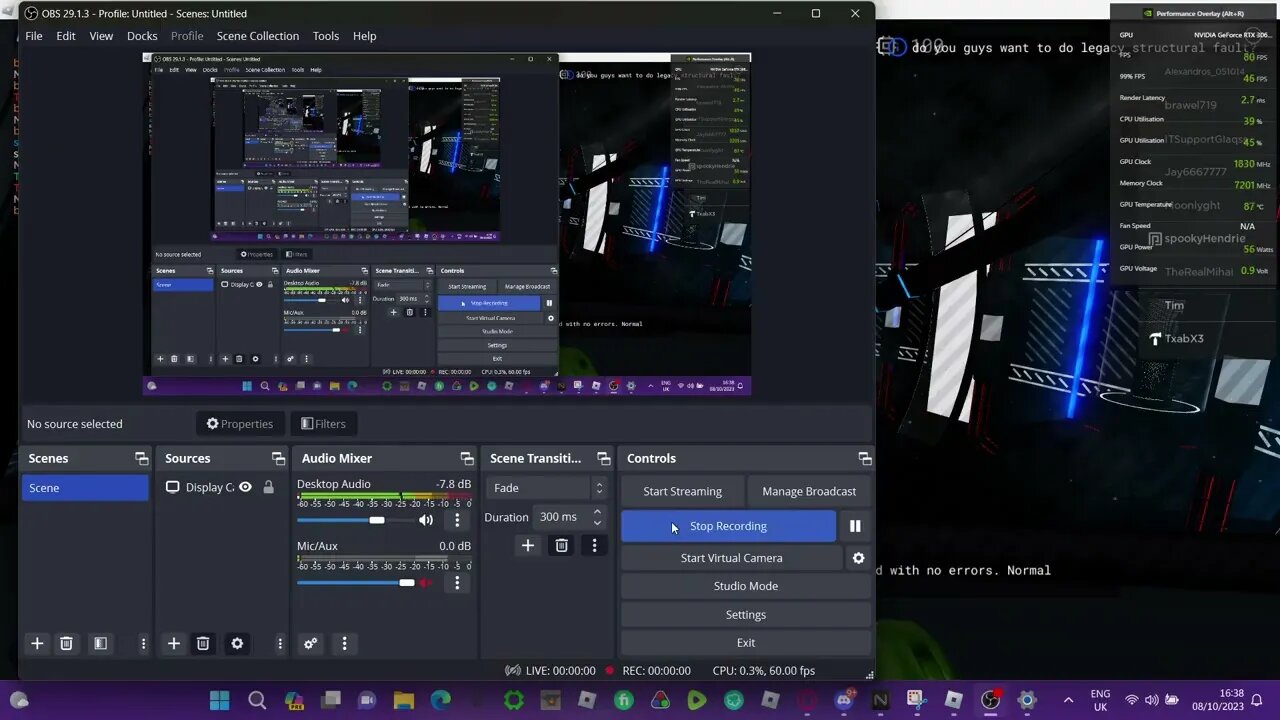Screen dimensions: 1280x720
Task: Open source properties gear in Sources dock
Action: pos(237,643)
